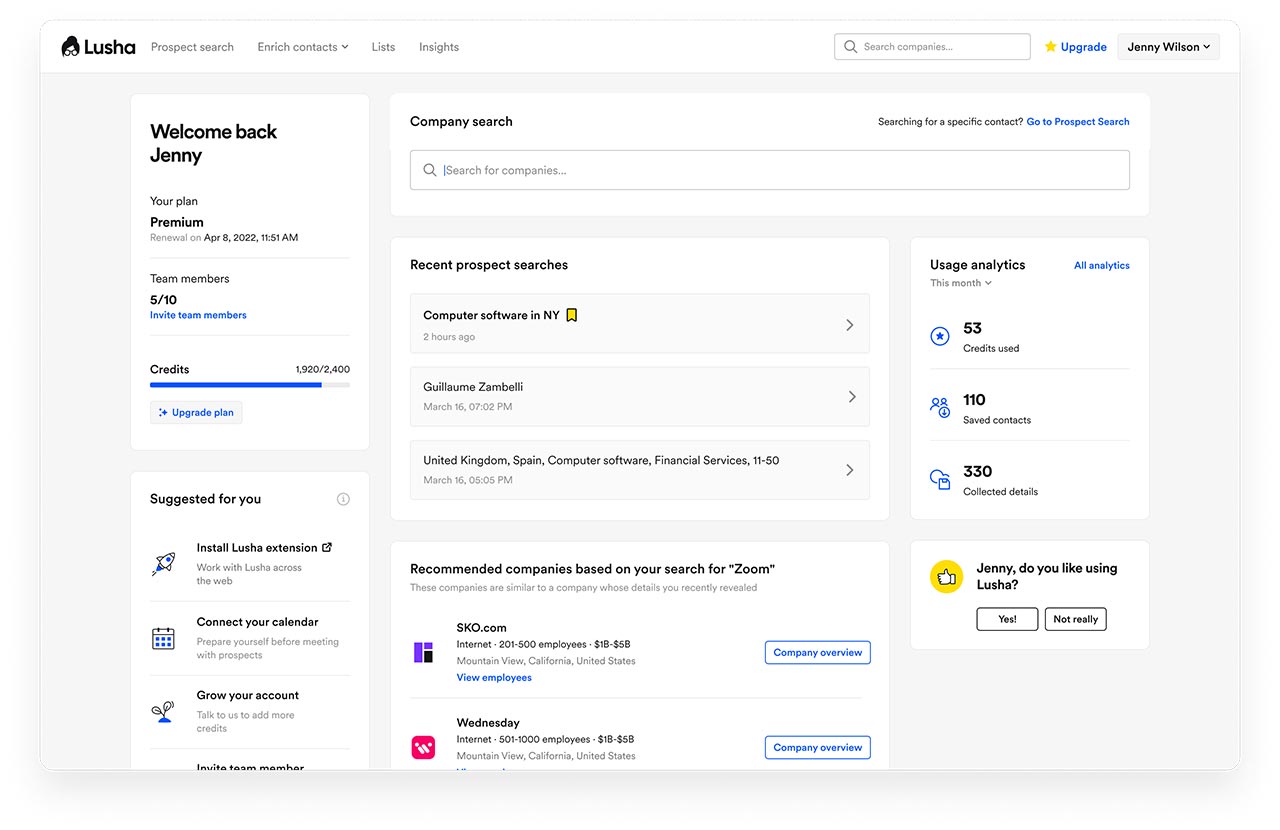Select the Connect your calendar suggestion

tap(250, 638)
